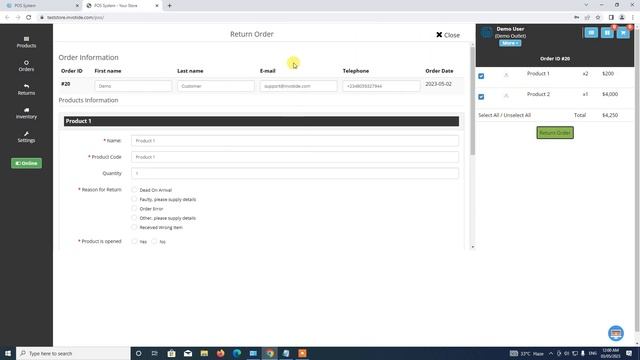Screen dimensions: 640x360
Task: Click the $4,250 total amount
Action: (610, 115)
